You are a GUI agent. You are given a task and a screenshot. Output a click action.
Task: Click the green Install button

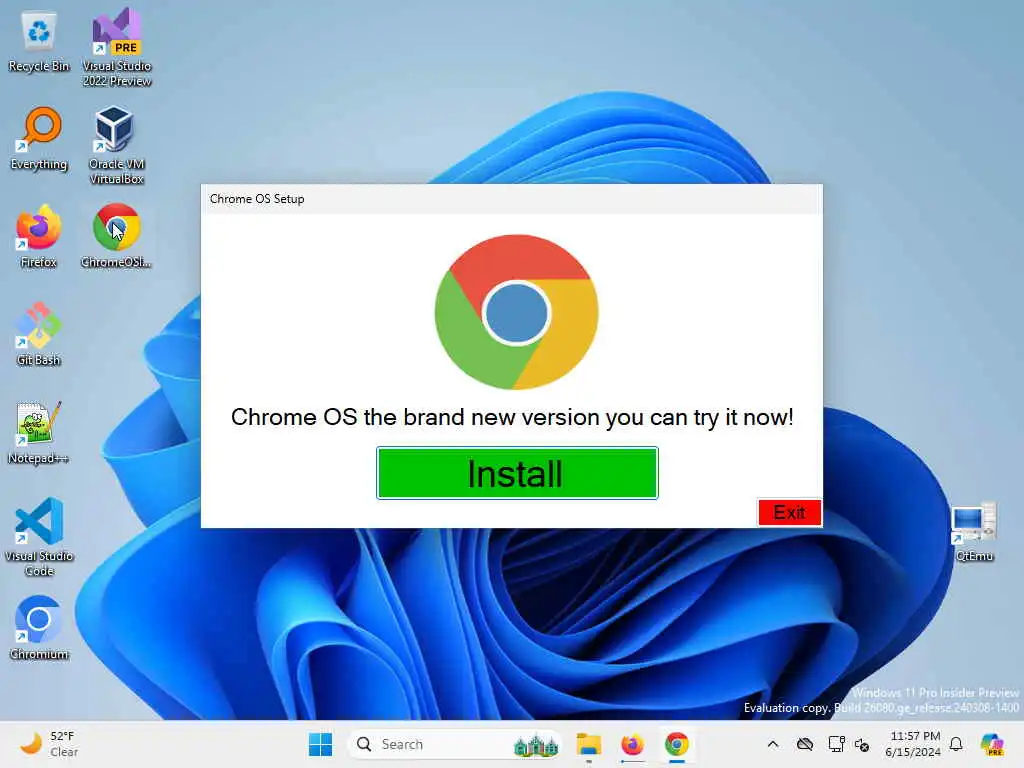click(517, 473)
